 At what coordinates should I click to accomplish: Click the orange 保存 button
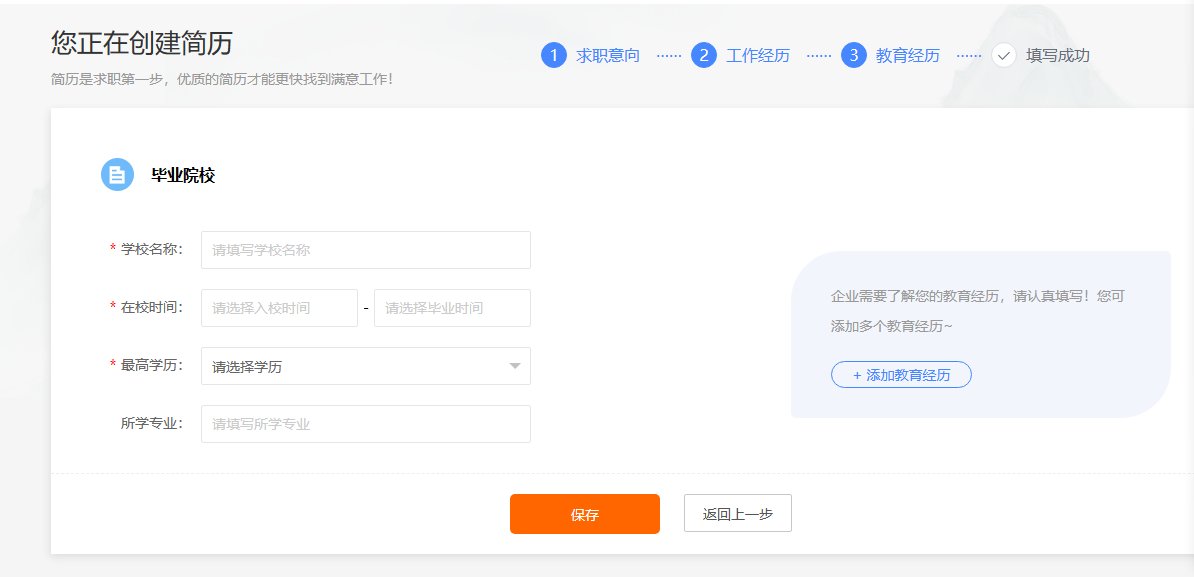585,513
